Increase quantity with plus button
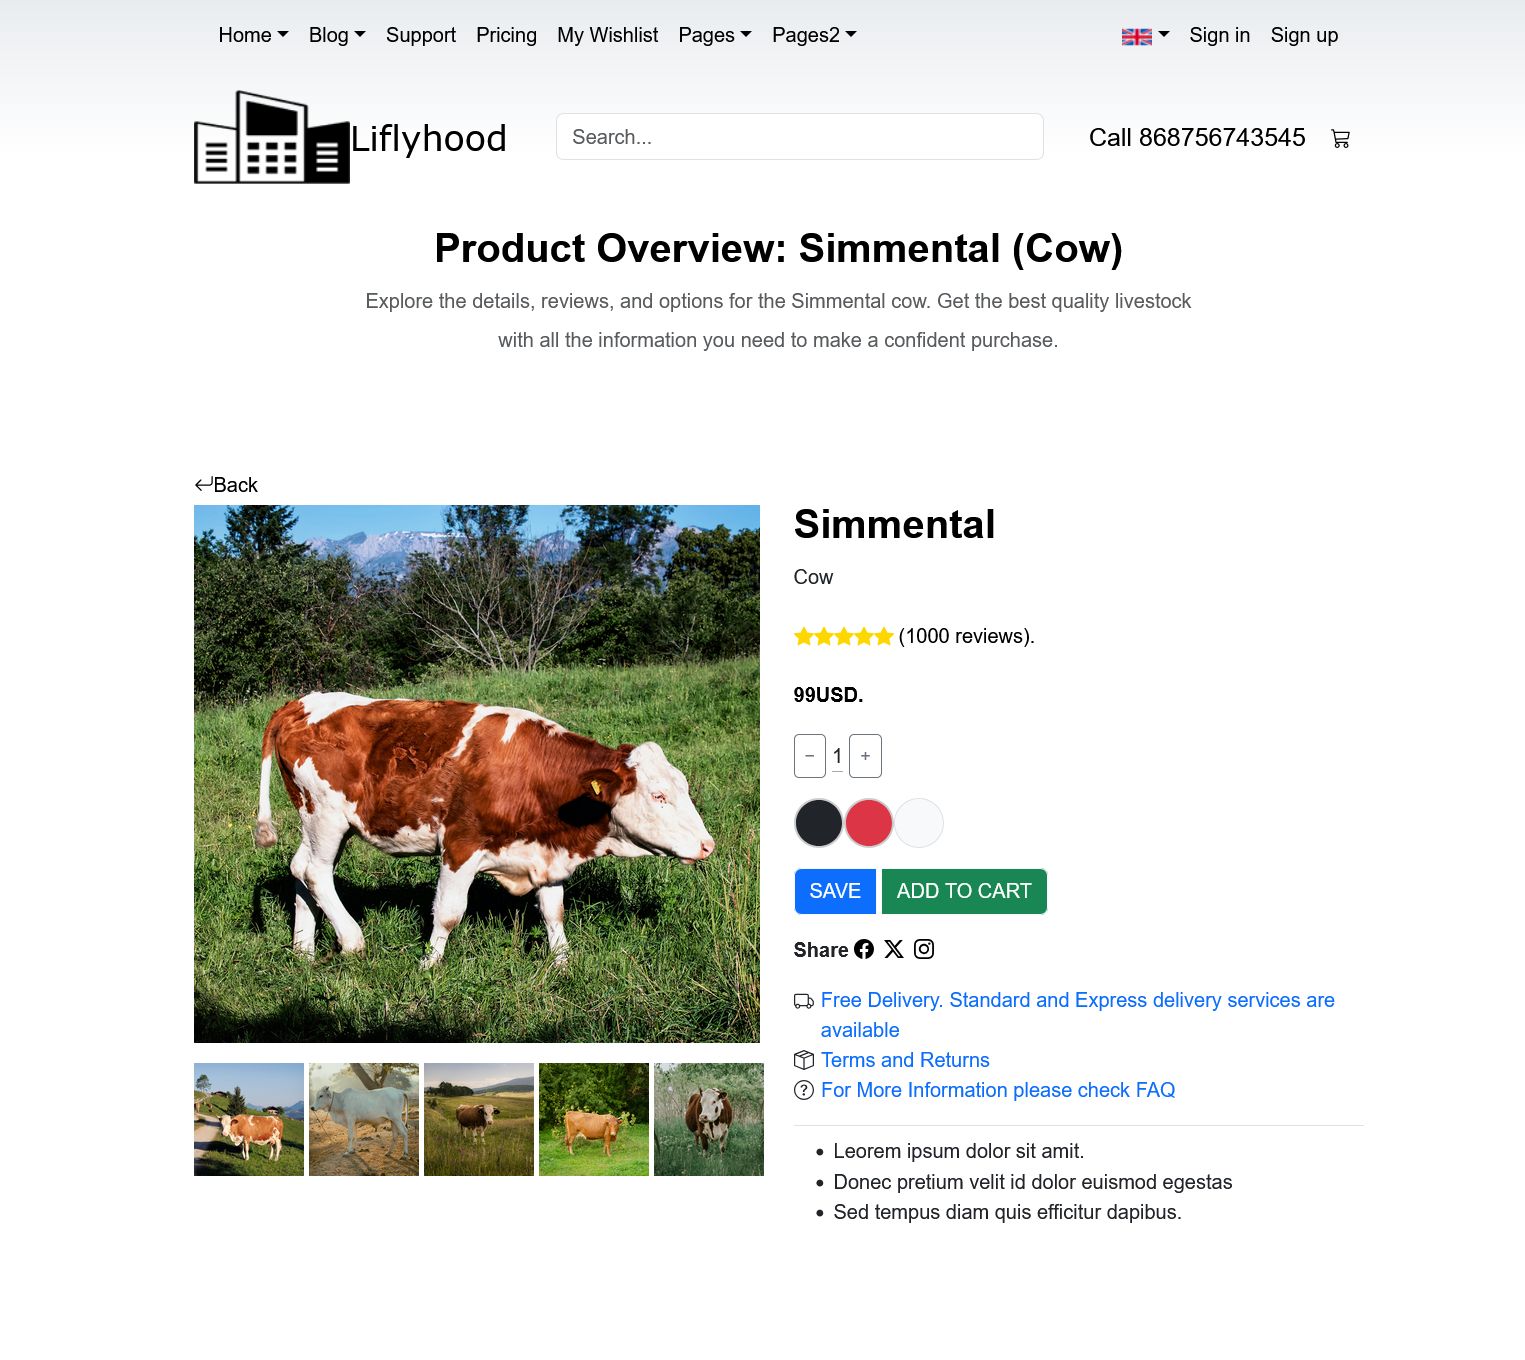1525x1360 pixels. coord(865,756)
